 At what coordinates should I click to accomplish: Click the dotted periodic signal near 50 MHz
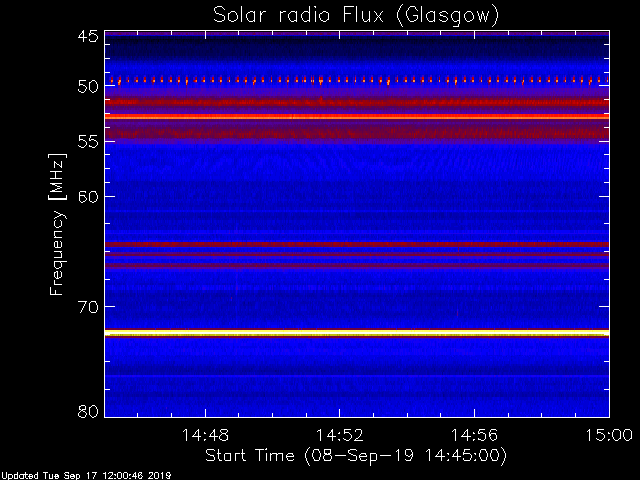pyautogui.click(x=357, y=80)
